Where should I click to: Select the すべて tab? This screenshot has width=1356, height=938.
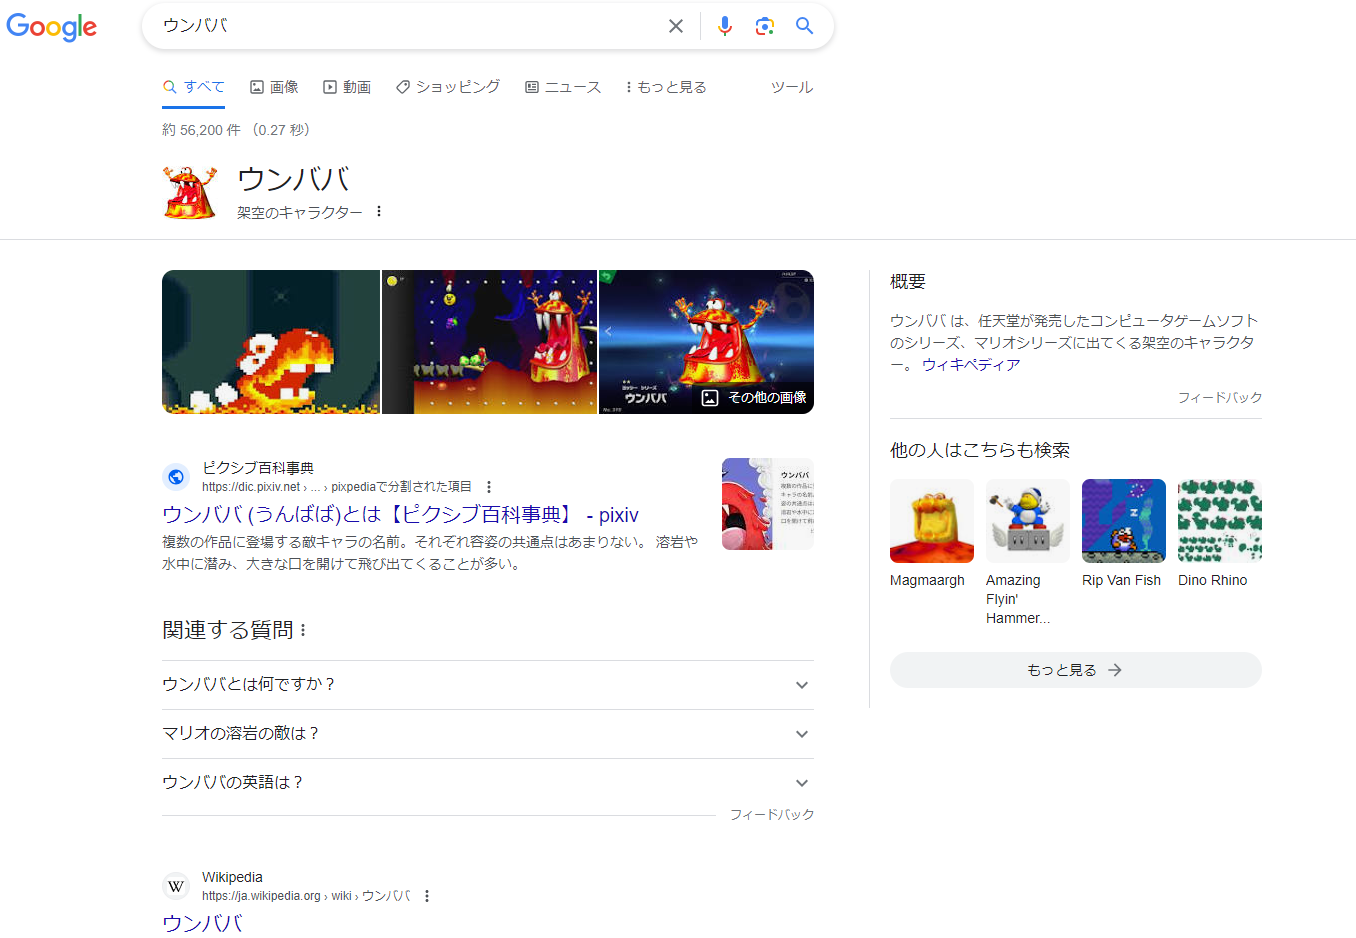(194, 87)
